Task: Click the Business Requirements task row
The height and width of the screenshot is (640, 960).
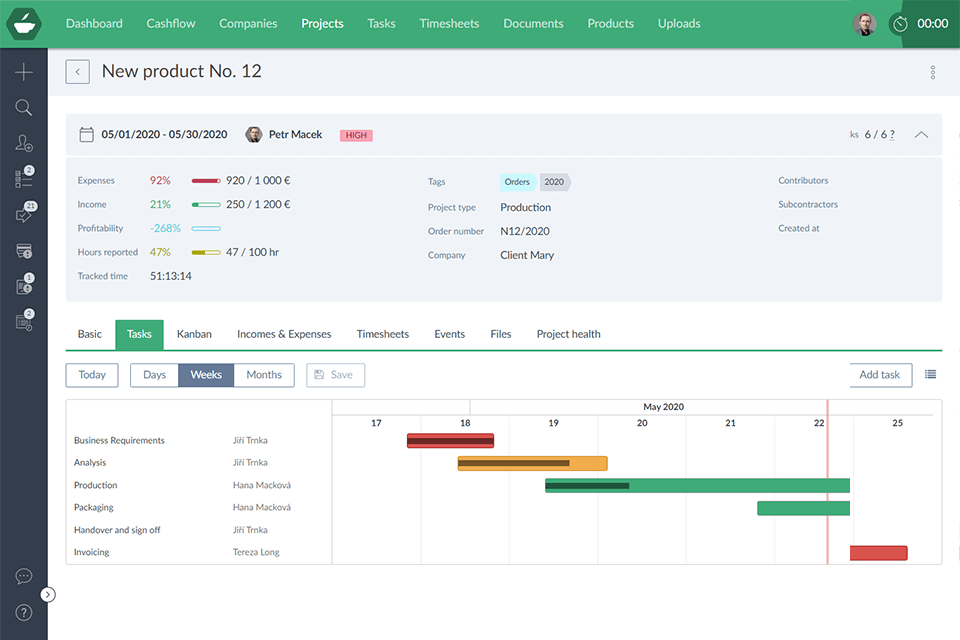Action: pyautogui.click(x=199, y=440)
